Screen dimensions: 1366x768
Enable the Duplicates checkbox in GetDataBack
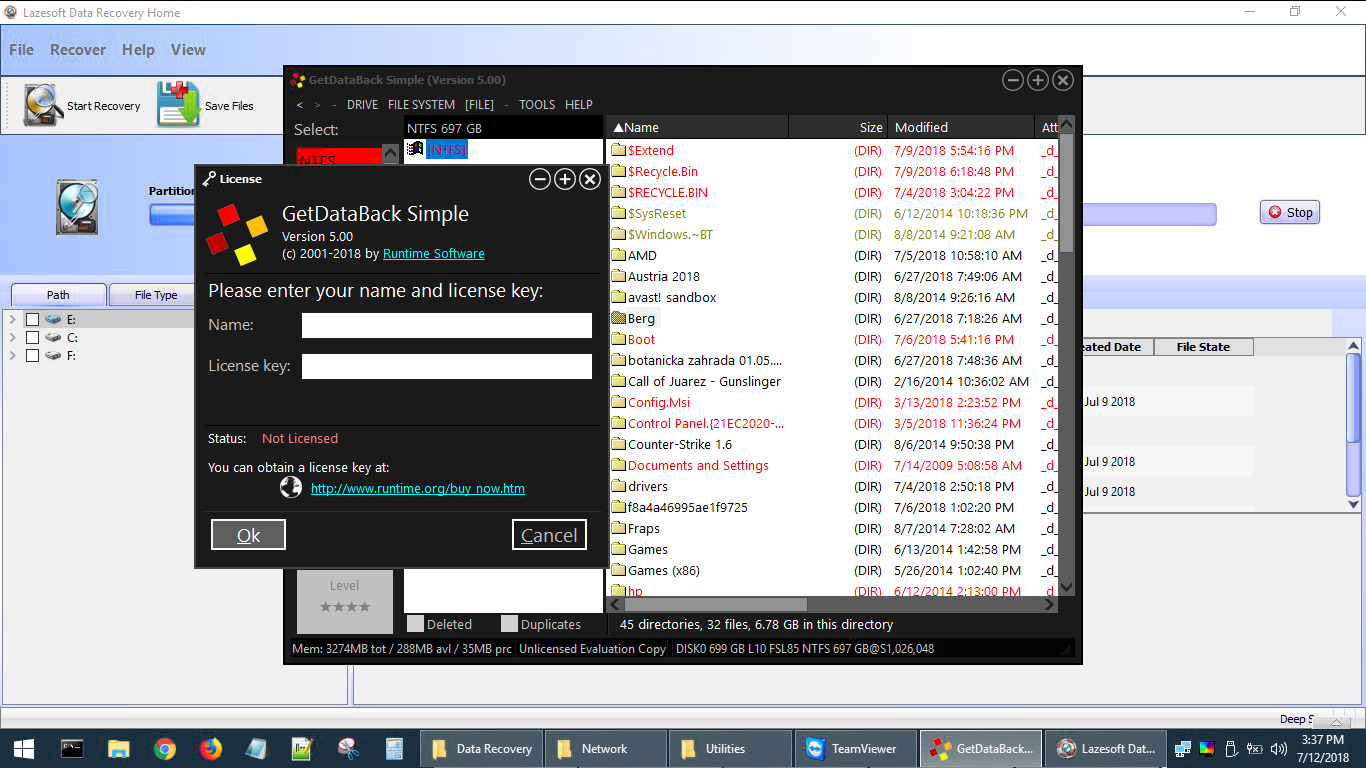pyautogui.click(x=509, y=624)
